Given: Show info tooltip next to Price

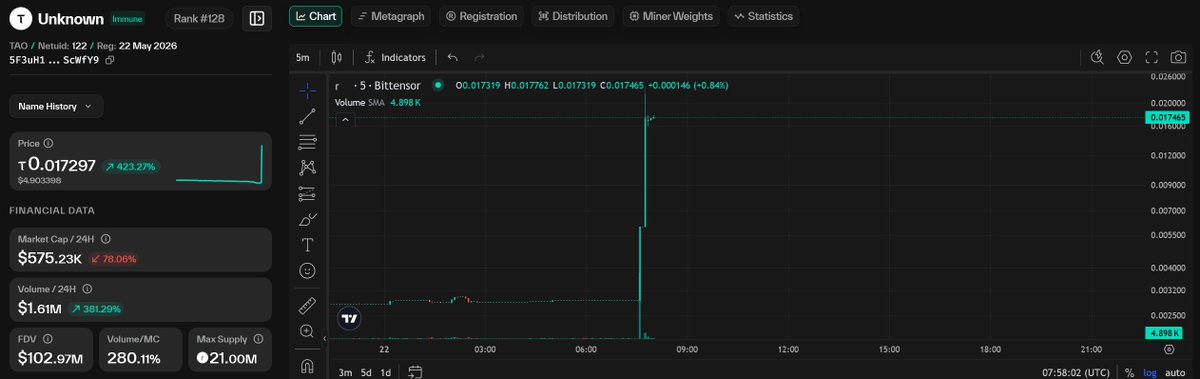Looking at the screenshot, I should [48, 144].
